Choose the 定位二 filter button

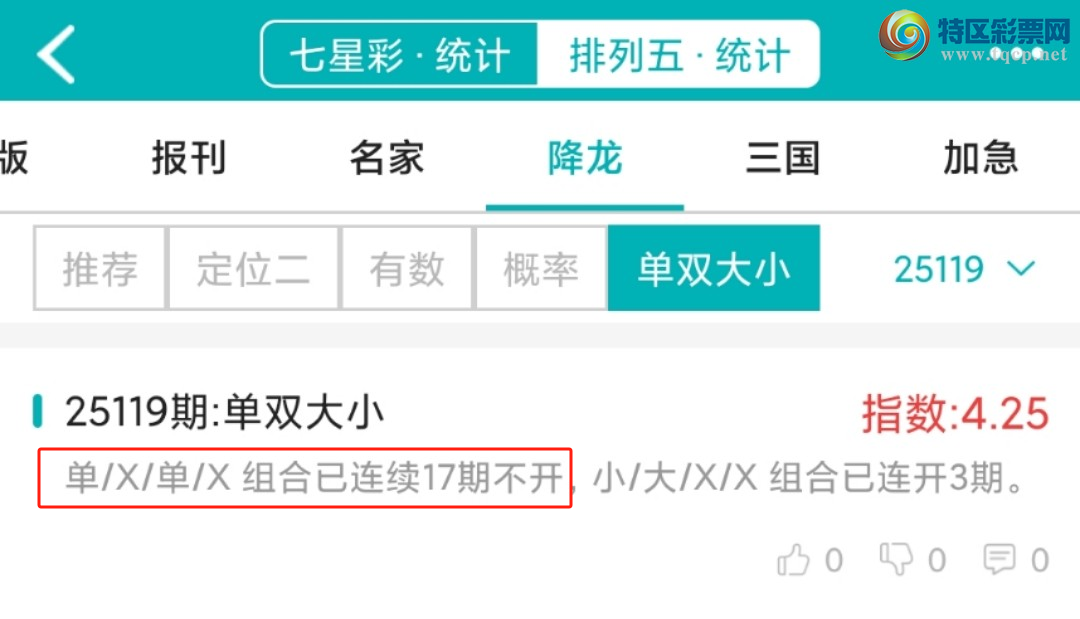(x=253, y=268)
